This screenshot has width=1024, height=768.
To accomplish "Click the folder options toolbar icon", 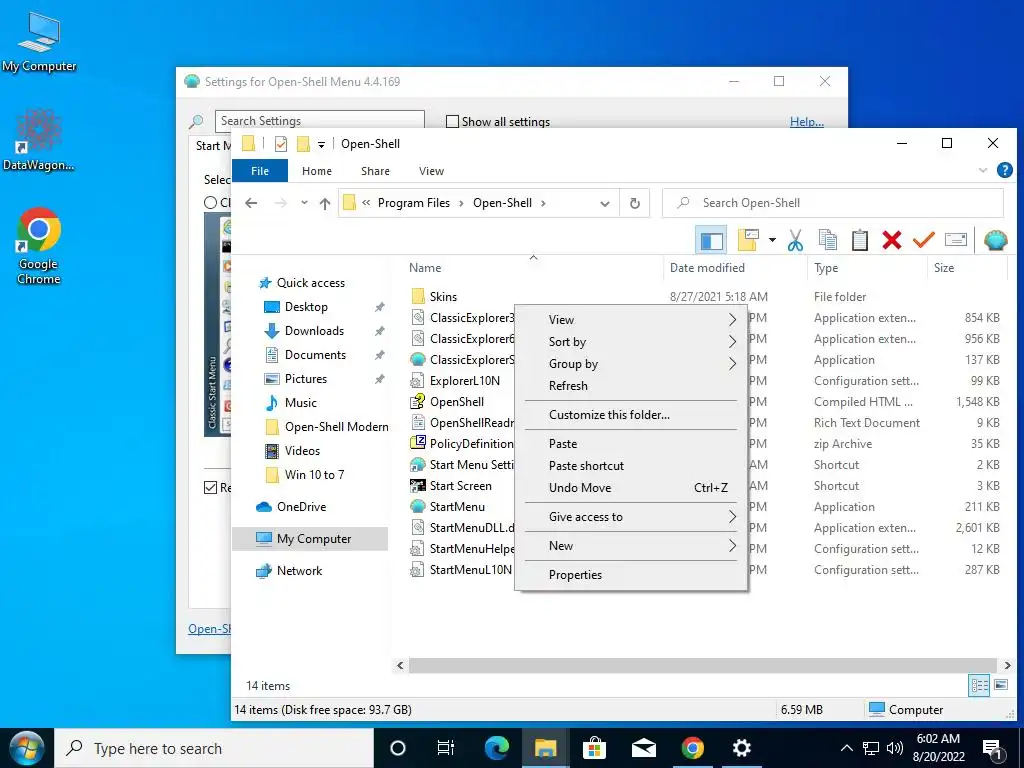I will pos(748,240).
